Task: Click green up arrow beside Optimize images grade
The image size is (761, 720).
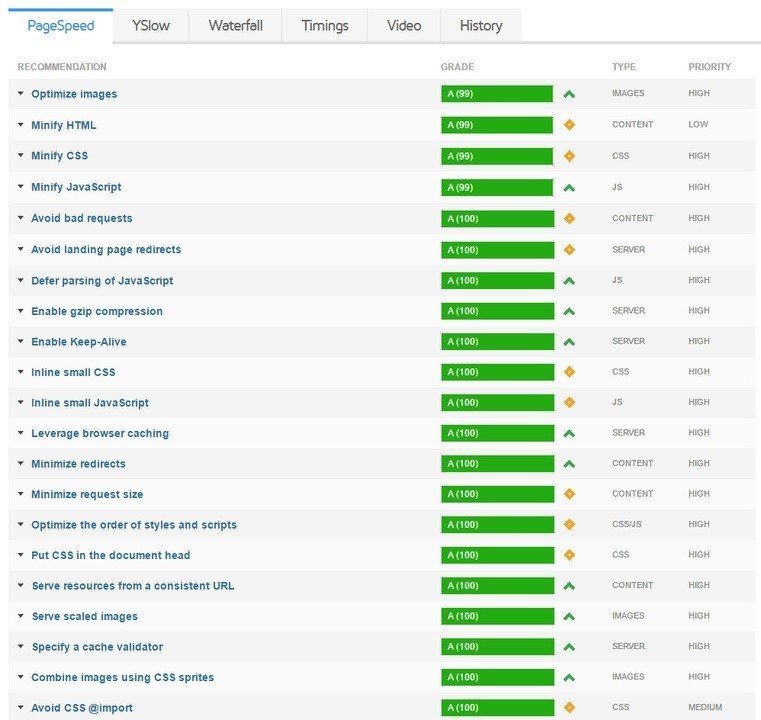Action: (x=569, y=94)
